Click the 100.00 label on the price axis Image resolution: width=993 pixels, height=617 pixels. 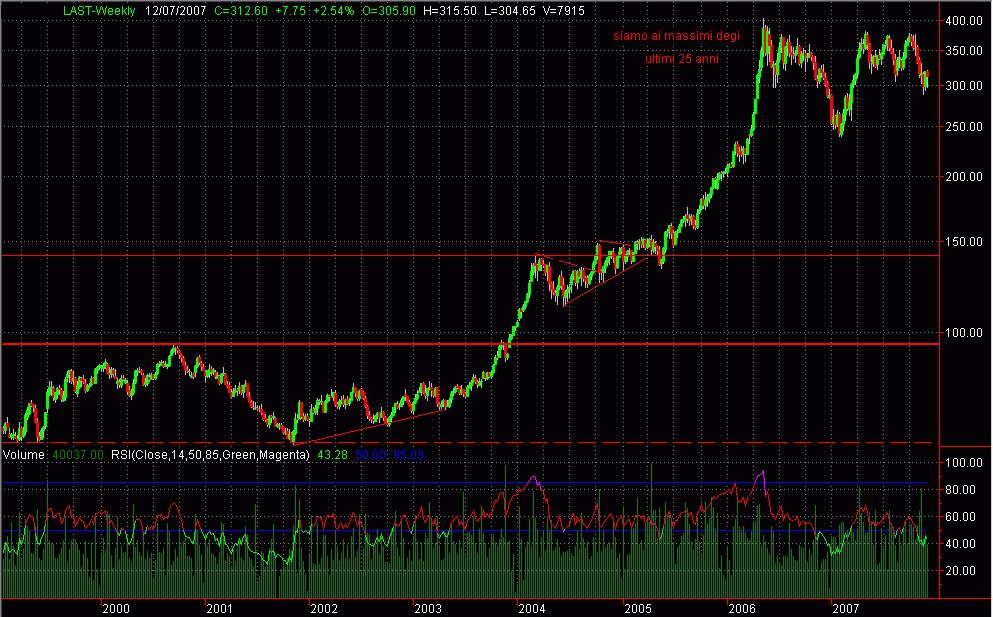pyautogui.click(x=965, y=332)
